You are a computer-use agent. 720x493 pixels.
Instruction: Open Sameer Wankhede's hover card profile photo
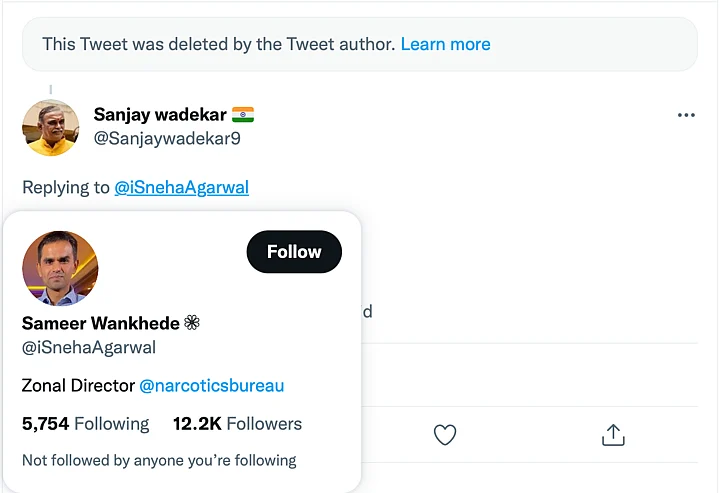pos(60,268)
